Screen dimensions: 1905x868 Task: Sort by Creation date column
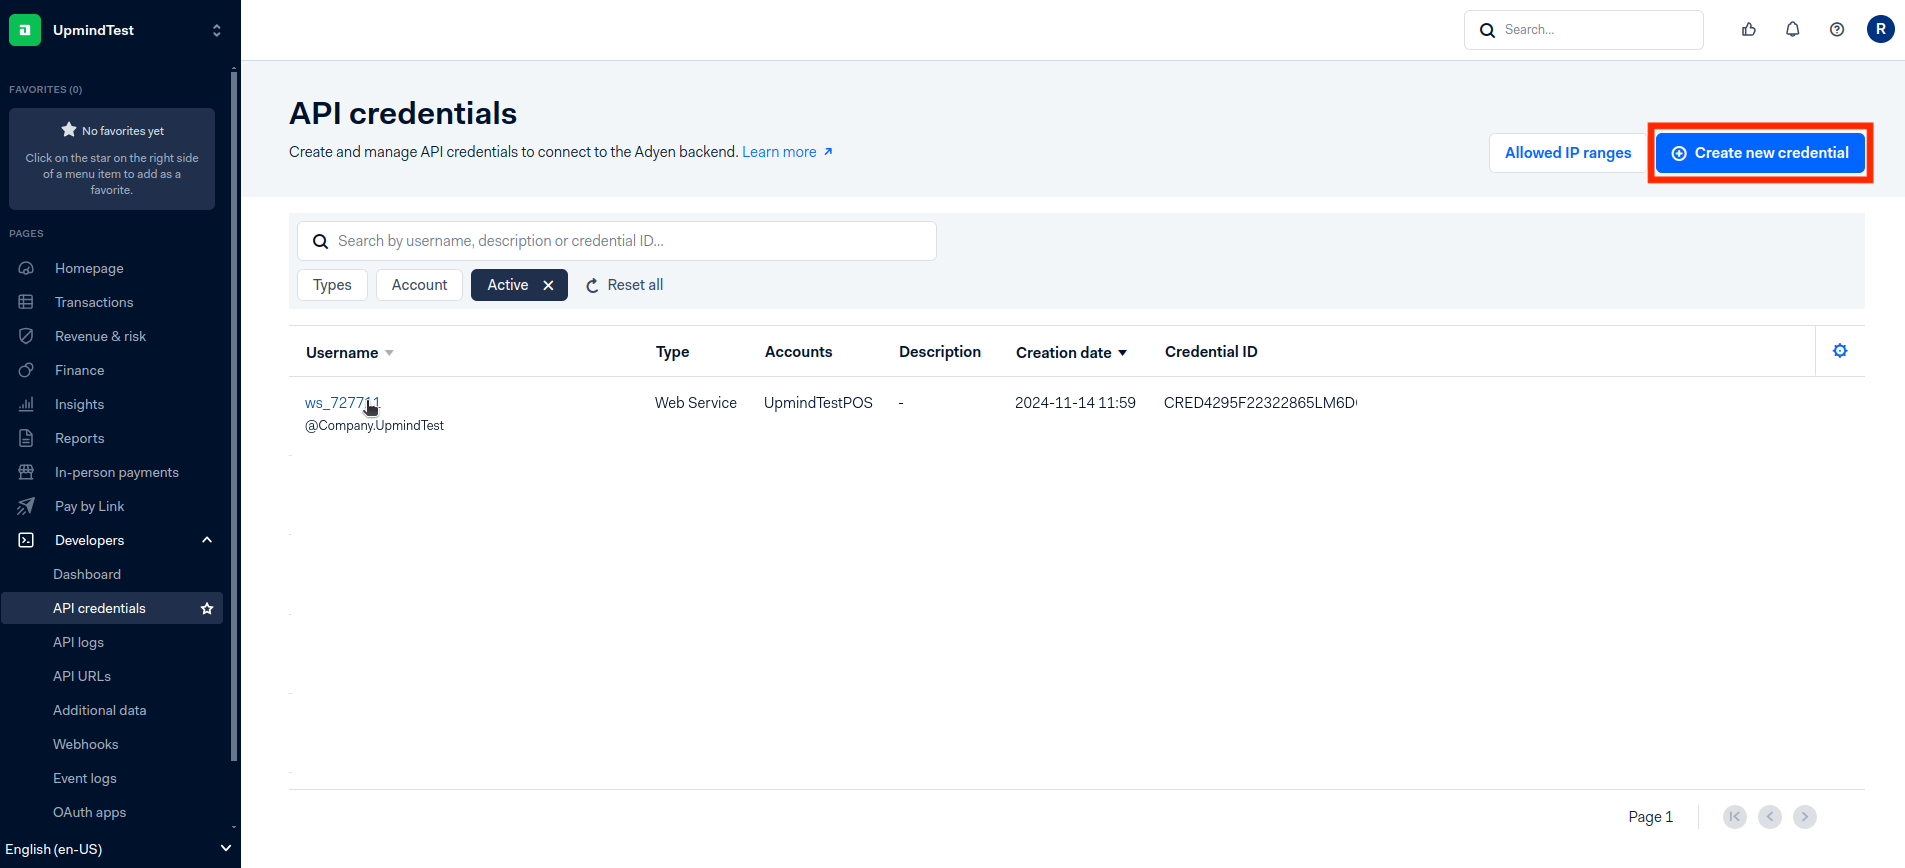click(1072, 353)
